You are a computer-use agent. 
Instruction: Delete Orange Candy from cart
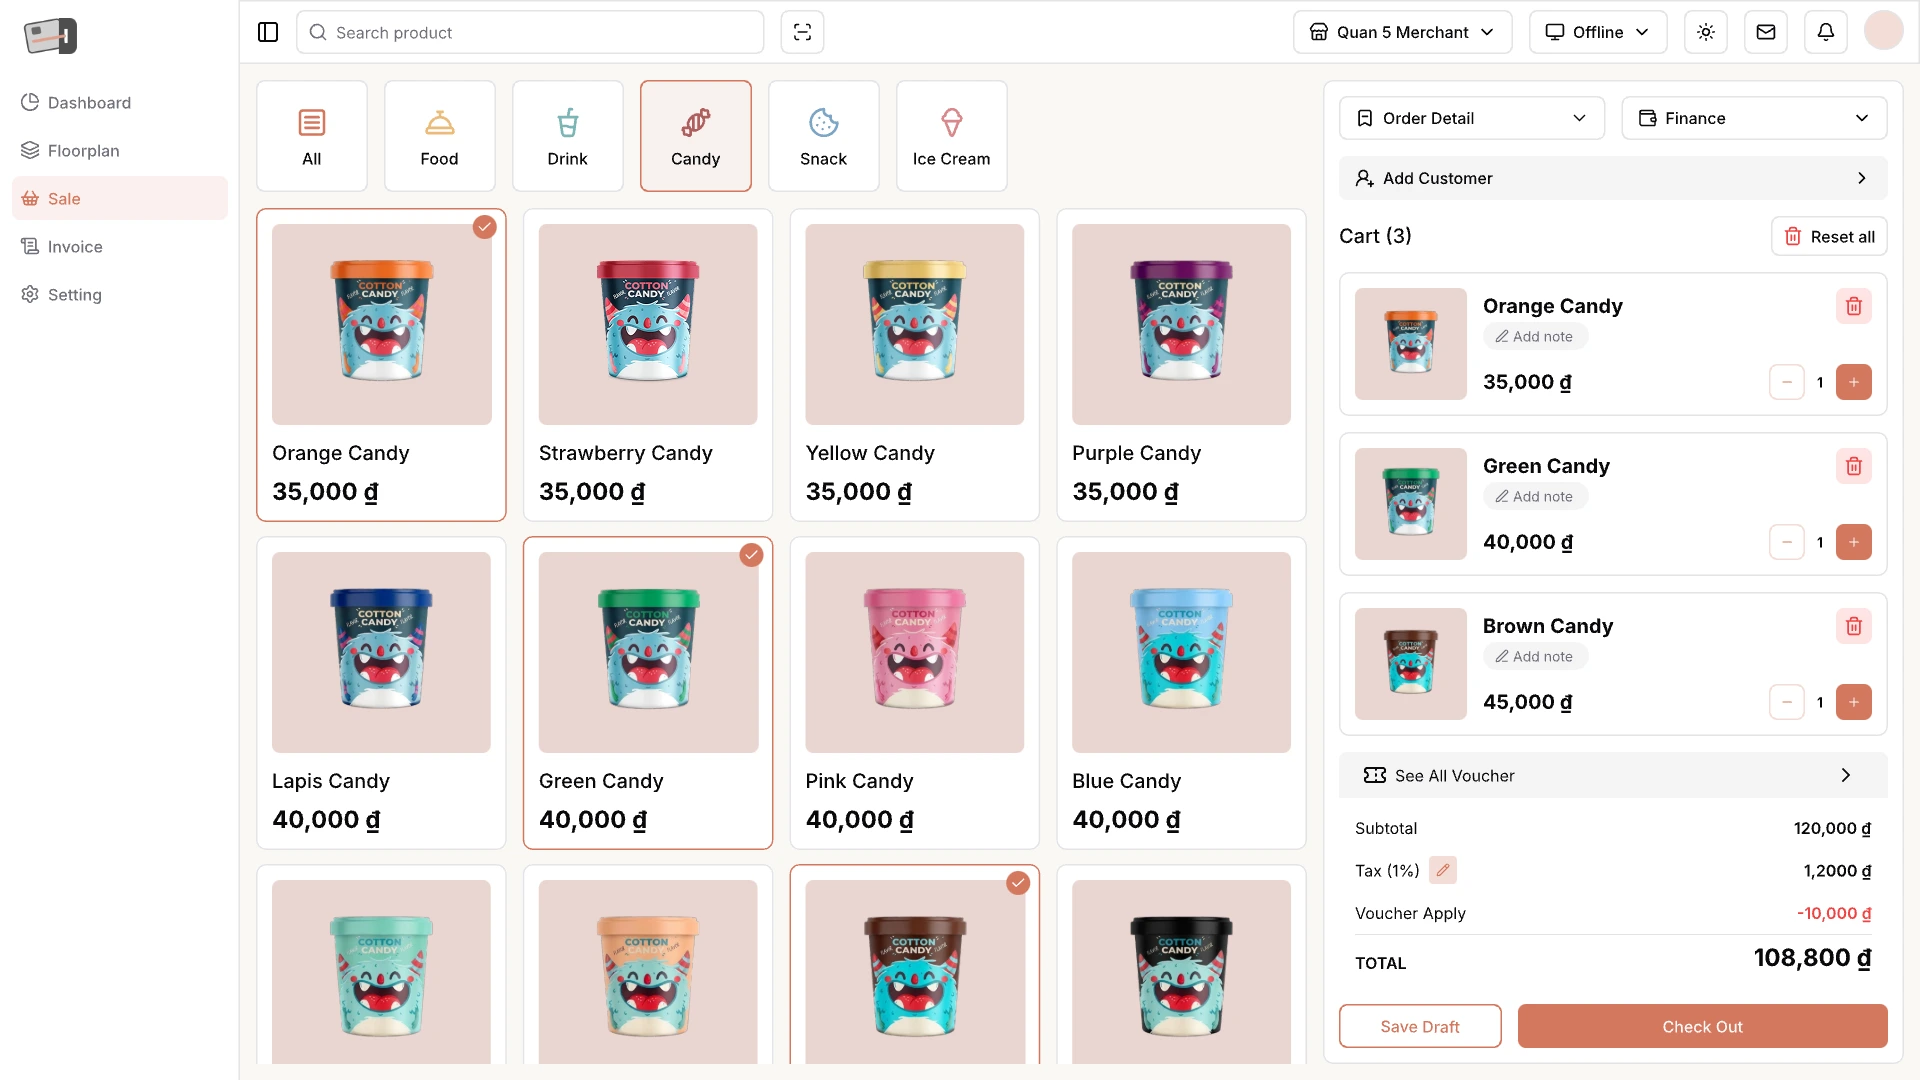1854,306
